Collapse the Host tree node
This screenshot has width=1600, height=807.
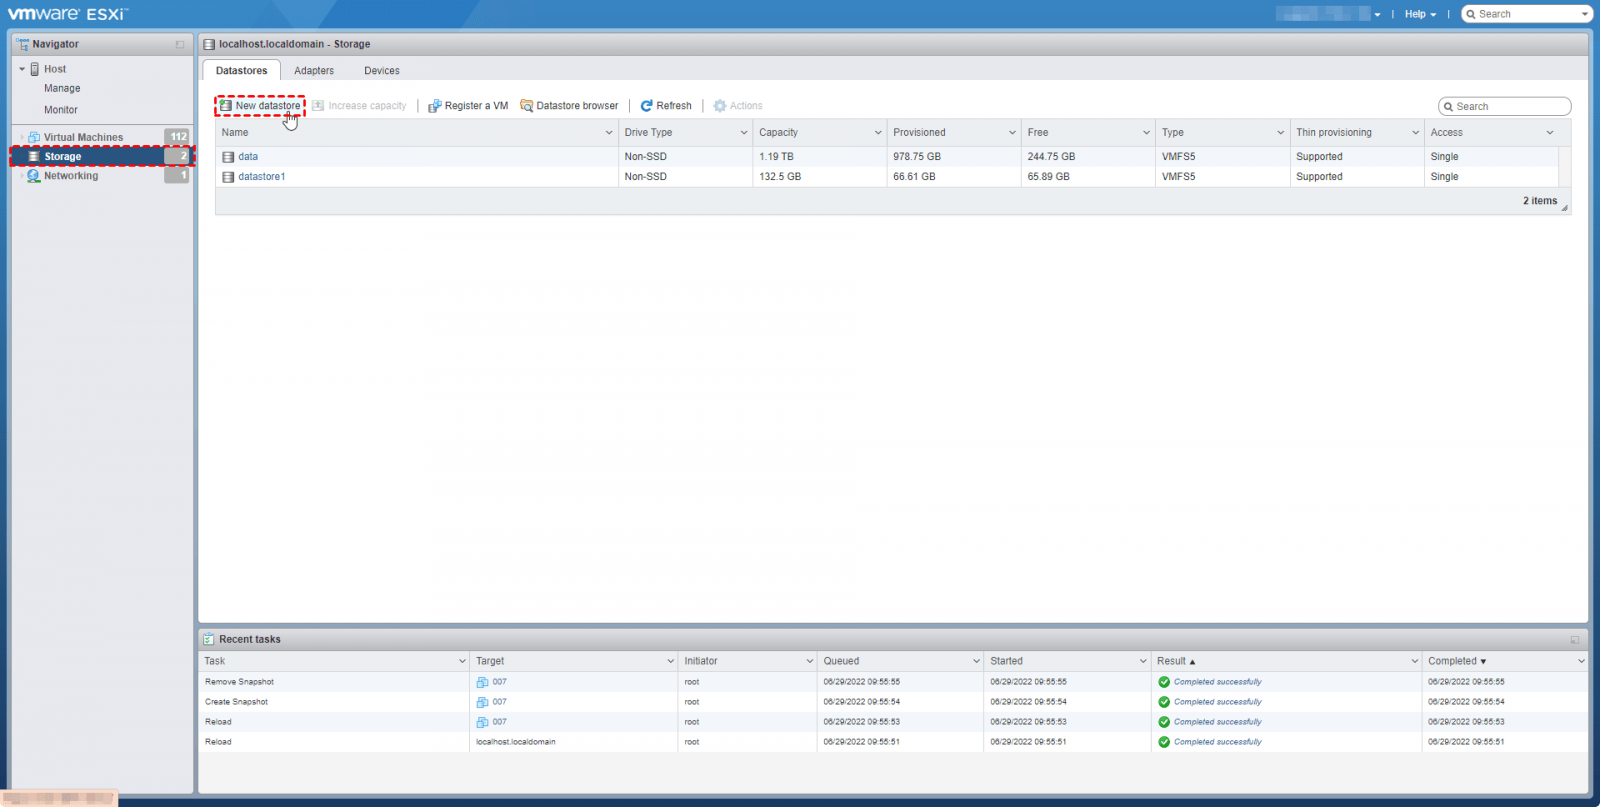(22, 69)
